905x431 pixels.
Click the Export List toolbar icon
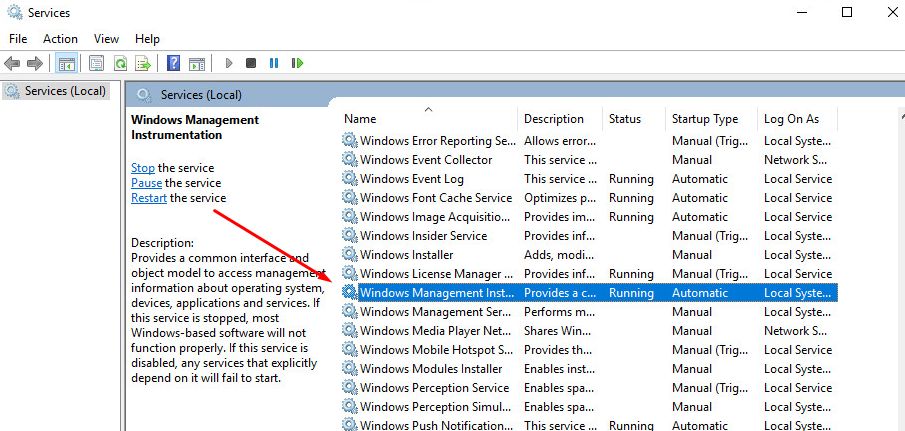(143, 63)
